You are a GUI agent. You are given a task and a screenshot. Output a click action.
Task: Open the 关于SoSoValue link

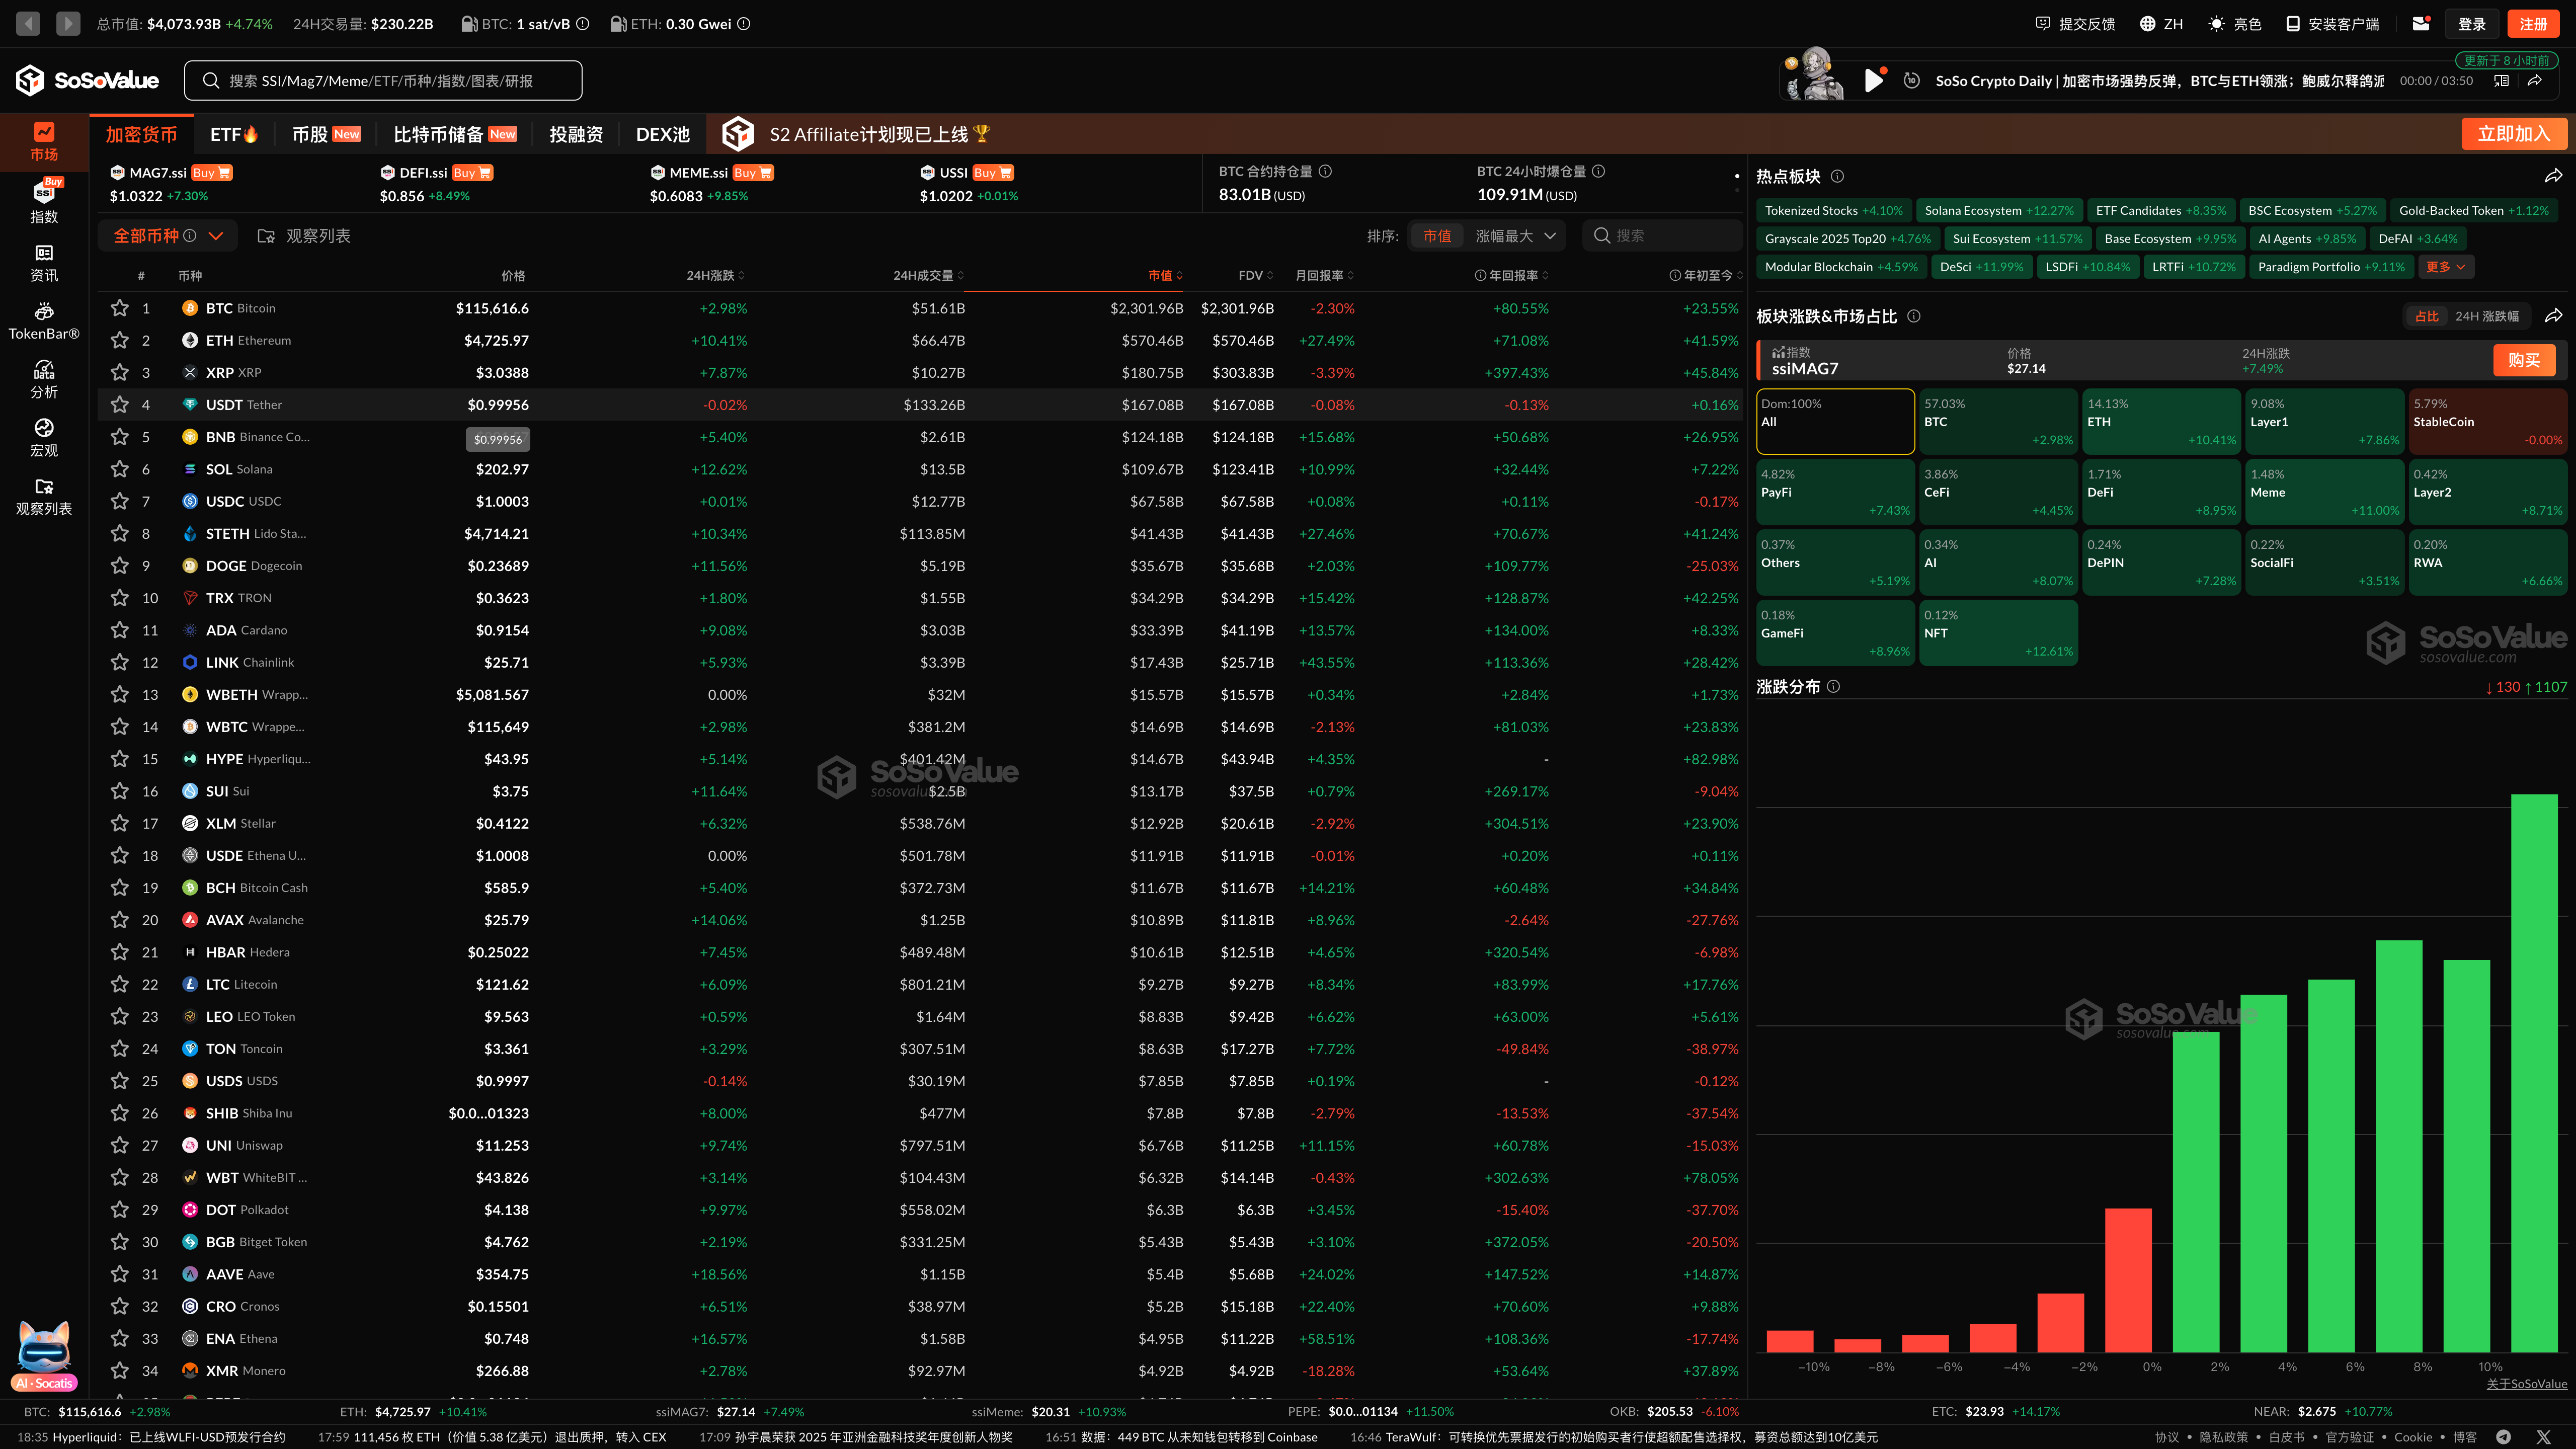coord(2526,1384)
